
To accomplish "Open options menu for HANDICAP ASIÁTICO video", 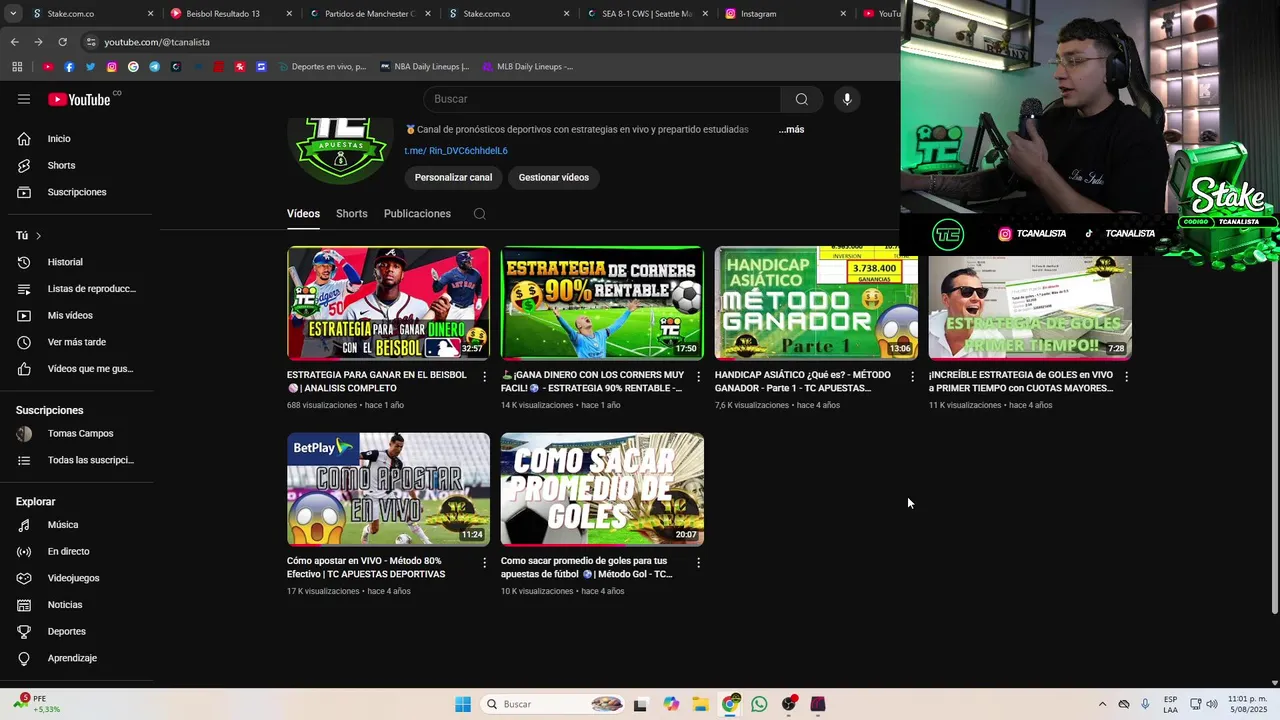I will [912, 377].
